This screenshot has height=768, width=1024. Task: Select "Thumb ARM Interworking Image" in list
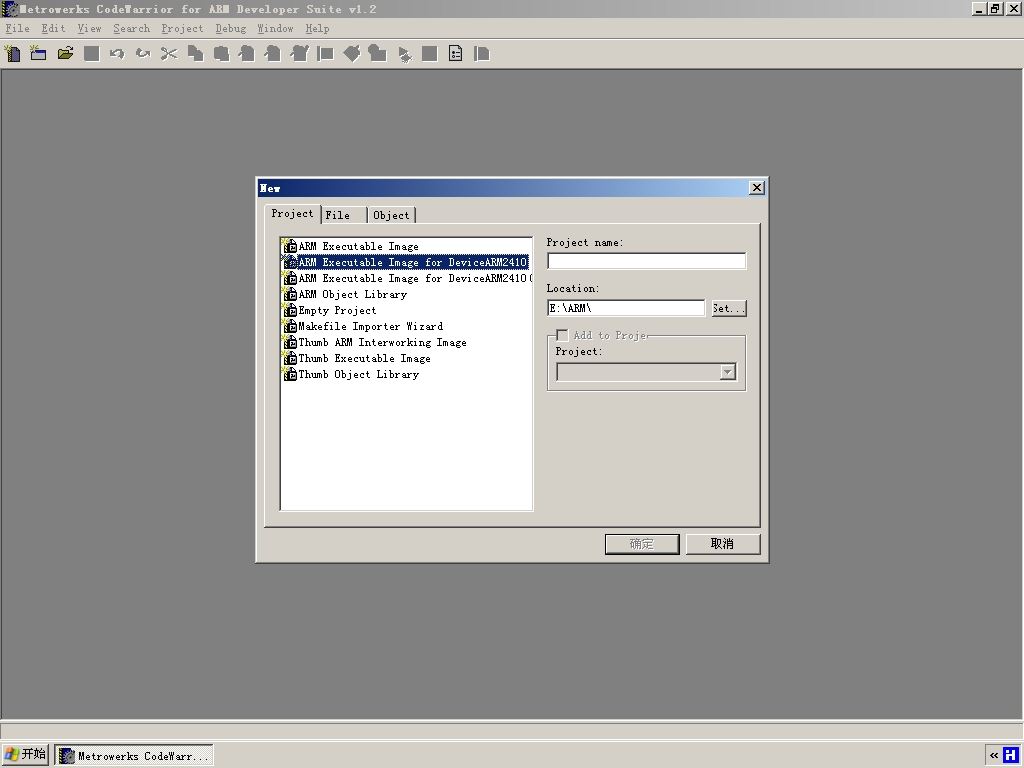tap(375, 342)
